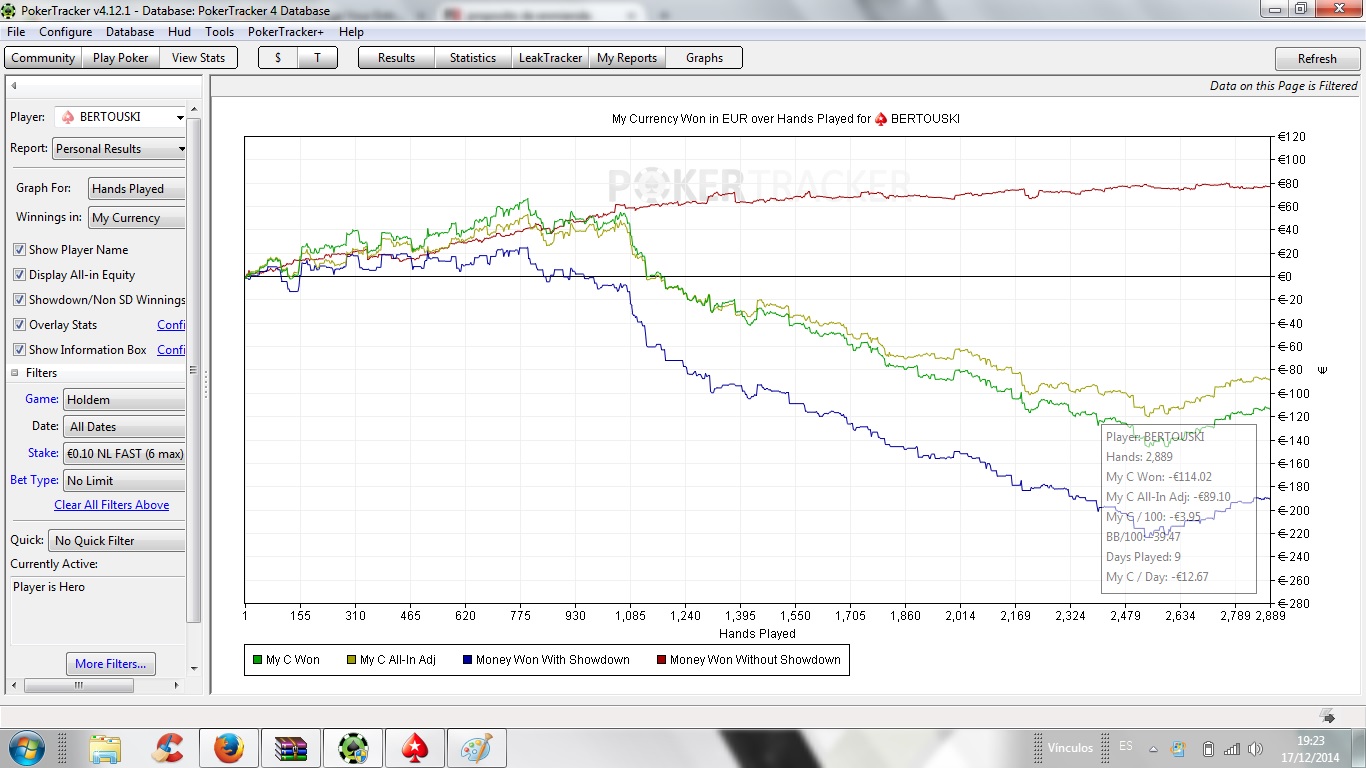
Task: Select the Game filter Holdem dropdown
Action: pos(124,399)
